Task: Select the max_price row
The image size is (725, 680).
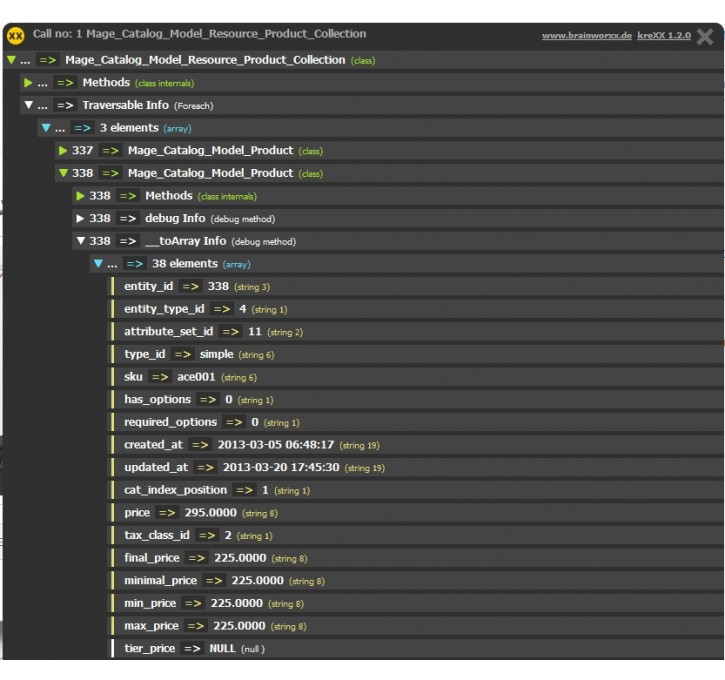Action: coord(415,626)
